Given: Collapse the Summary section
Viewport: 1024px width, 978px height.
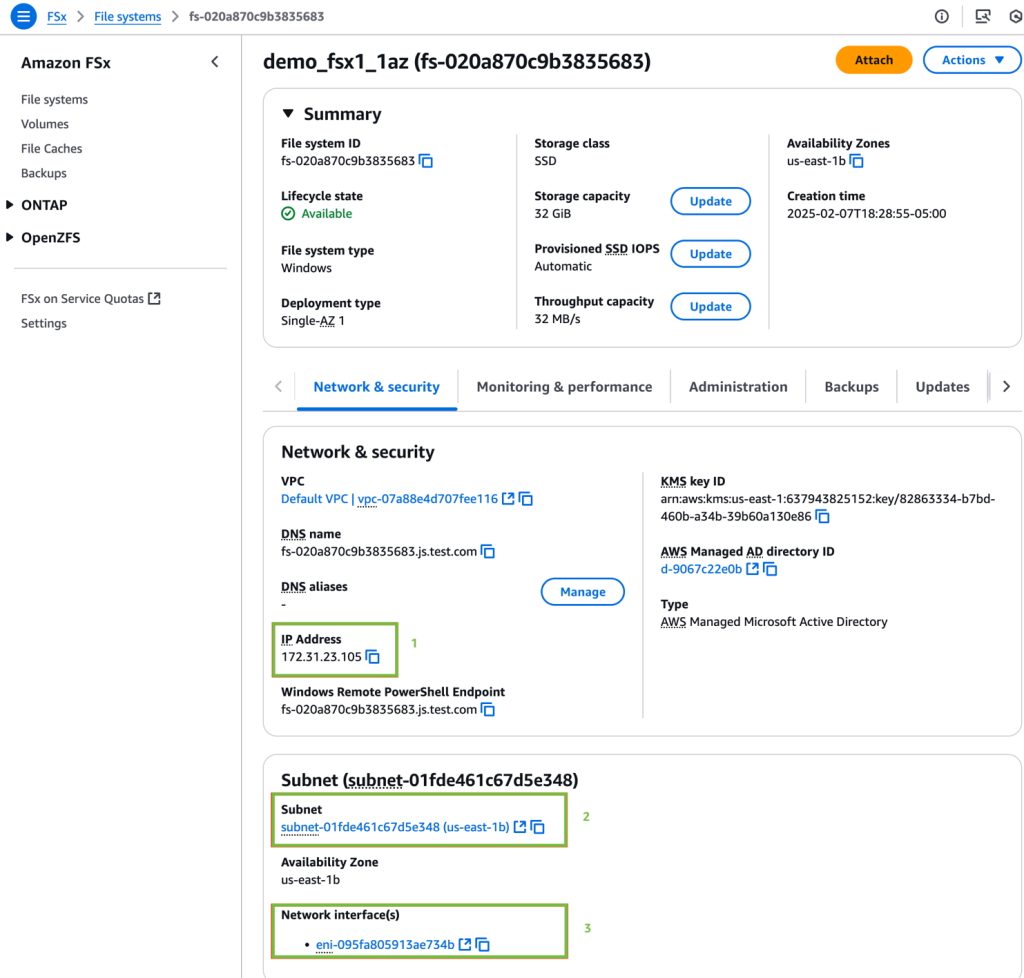Looking at the screenshot, I should pos(288,114).
